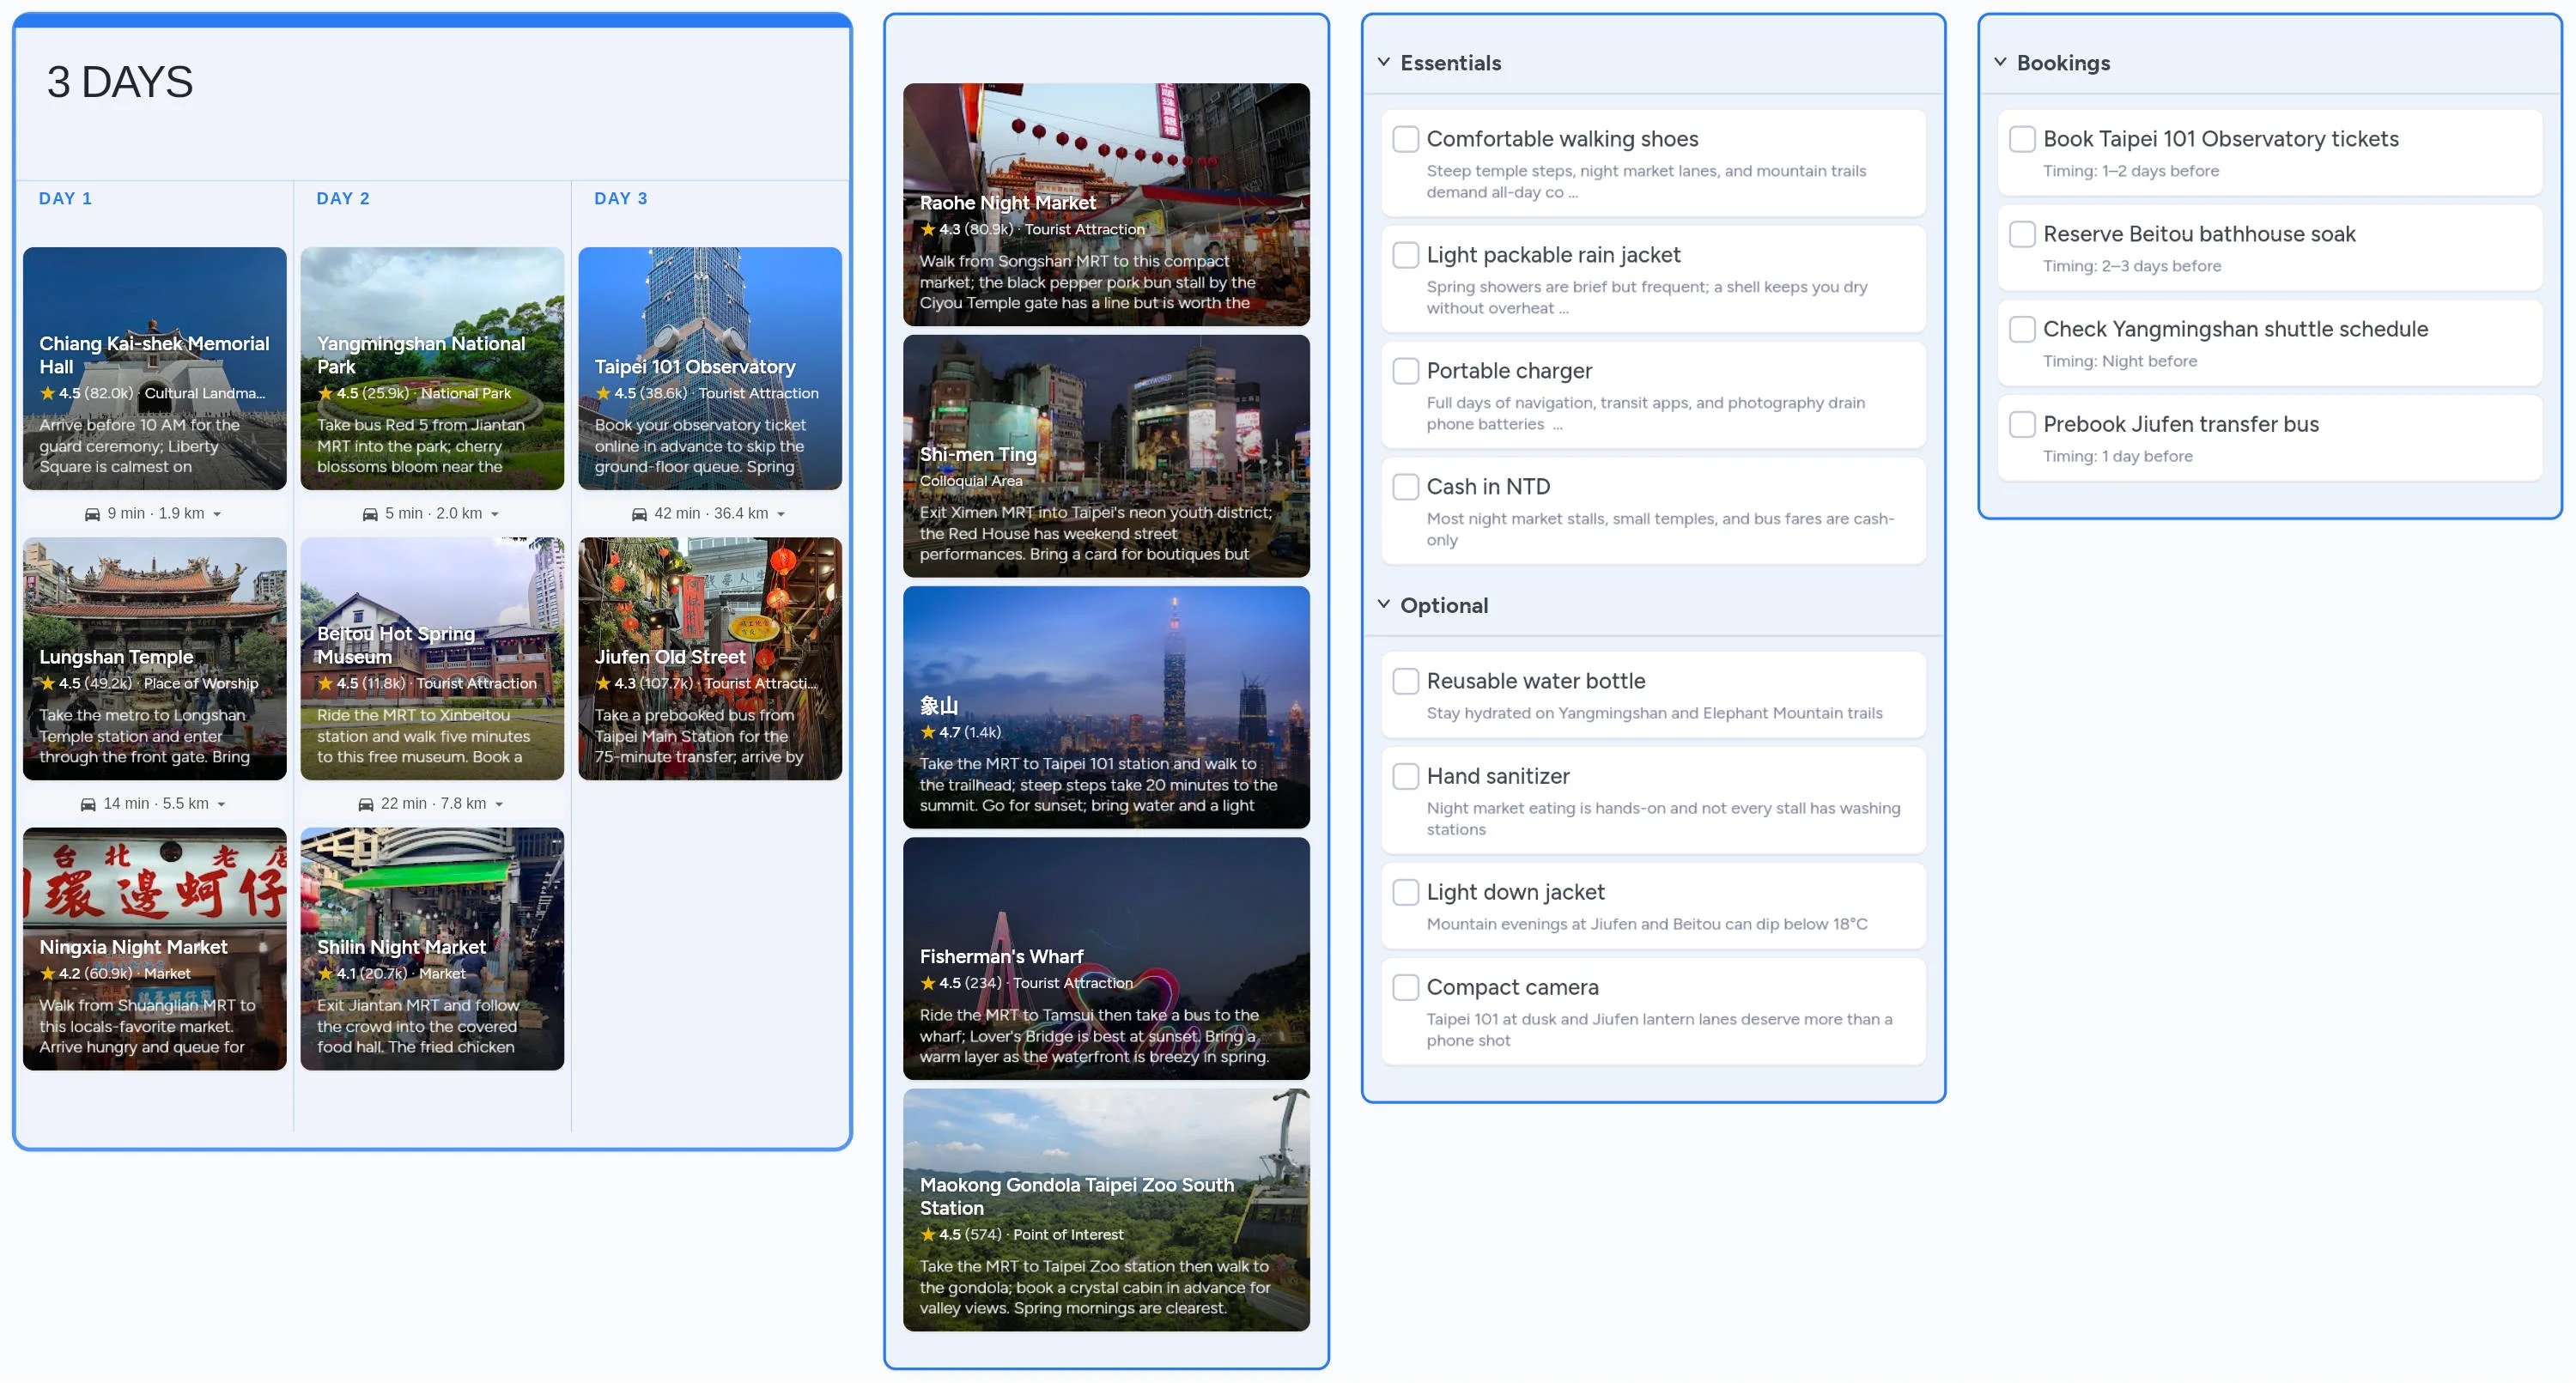This screenshot has width=2576, height=1383.
Task: Open Maokong Gondola Taipei Zoo card
Action: coord(1106,1210)
